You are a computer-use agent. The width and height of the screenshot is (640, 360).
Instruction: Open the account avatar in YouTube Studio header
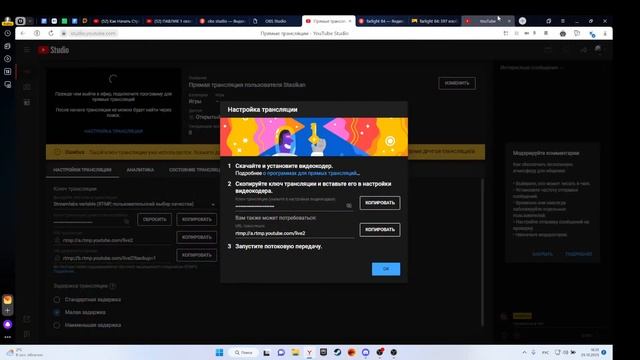[598, 49]
